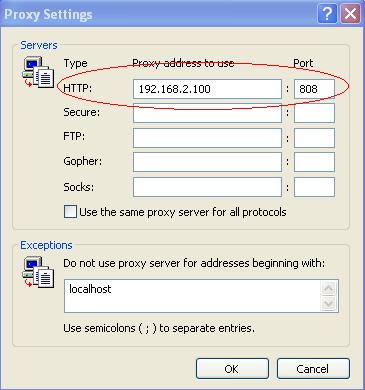Focus the Secure port field

(x=314, y=113)
